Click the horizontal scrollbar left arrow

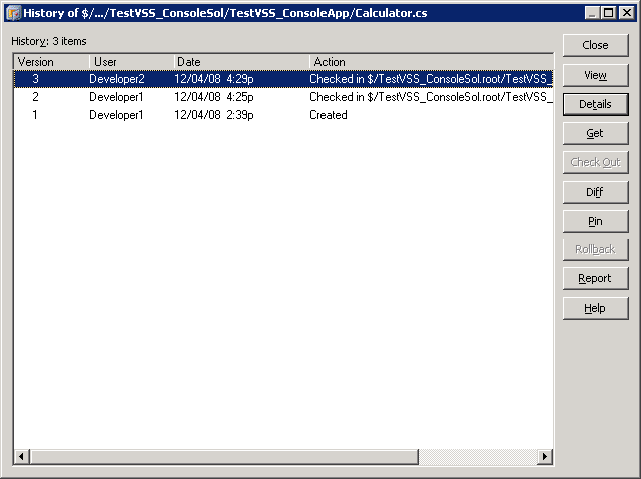(22, 457)
